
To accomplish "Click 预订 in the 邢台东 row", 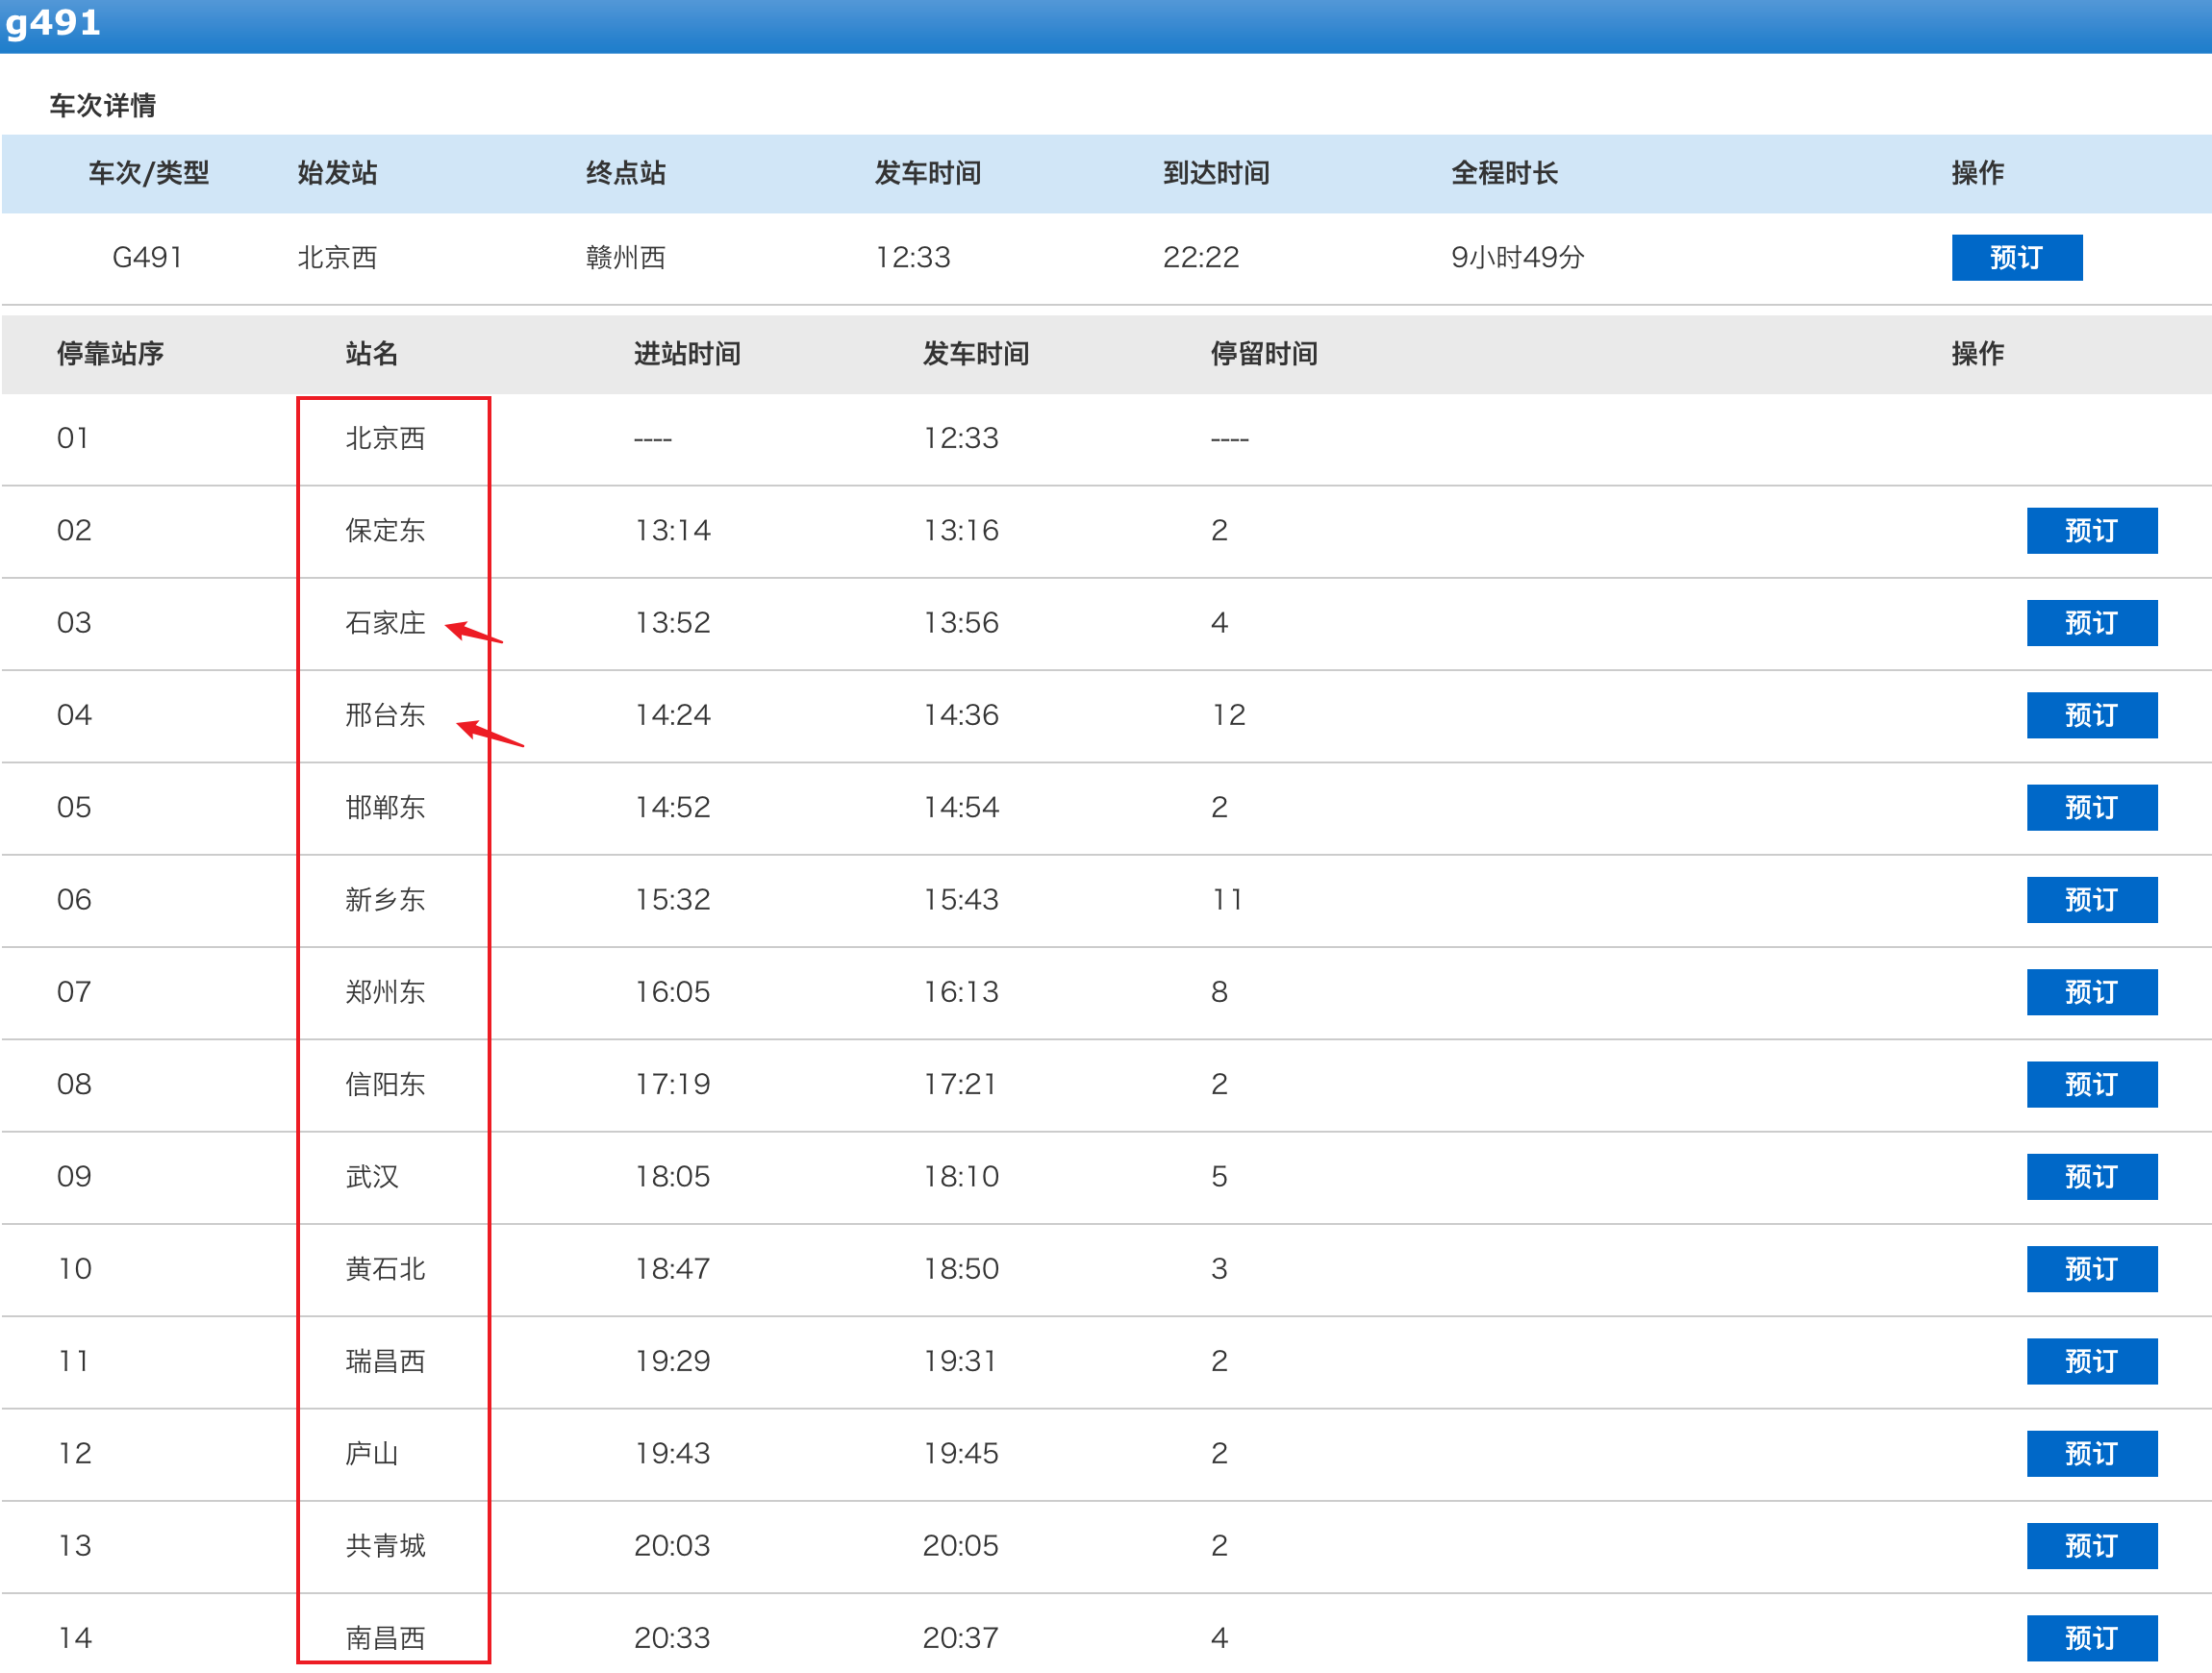I will [x=2091, y=715].
